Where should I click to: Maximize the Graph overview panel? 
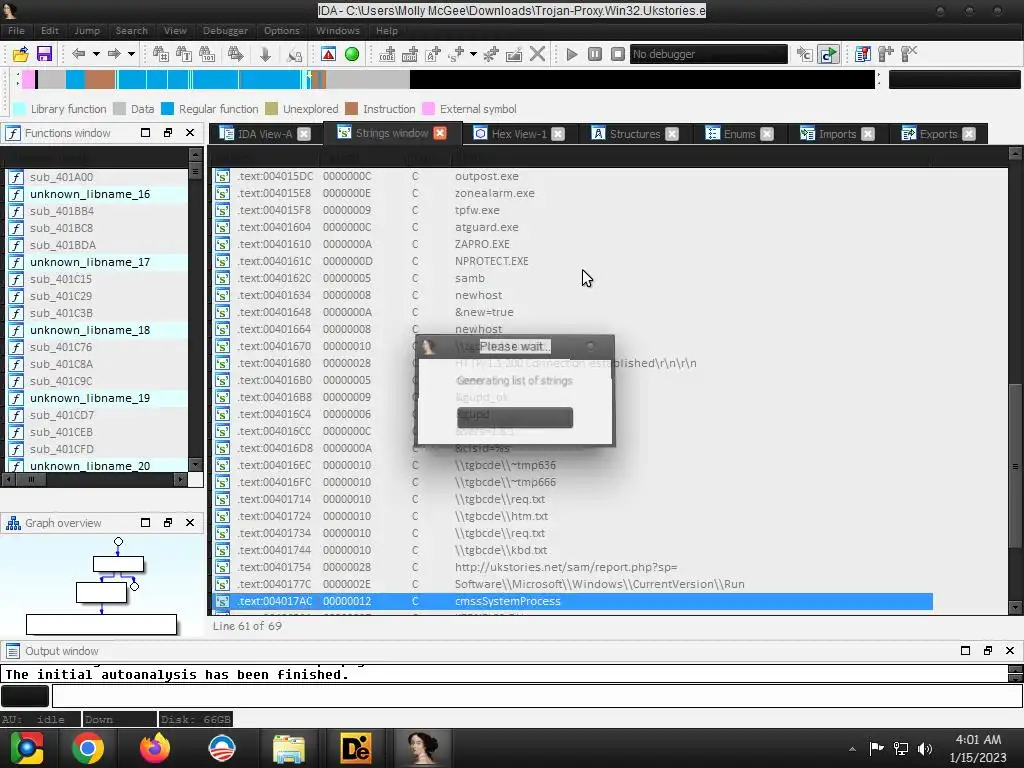[x=146, y=522]
